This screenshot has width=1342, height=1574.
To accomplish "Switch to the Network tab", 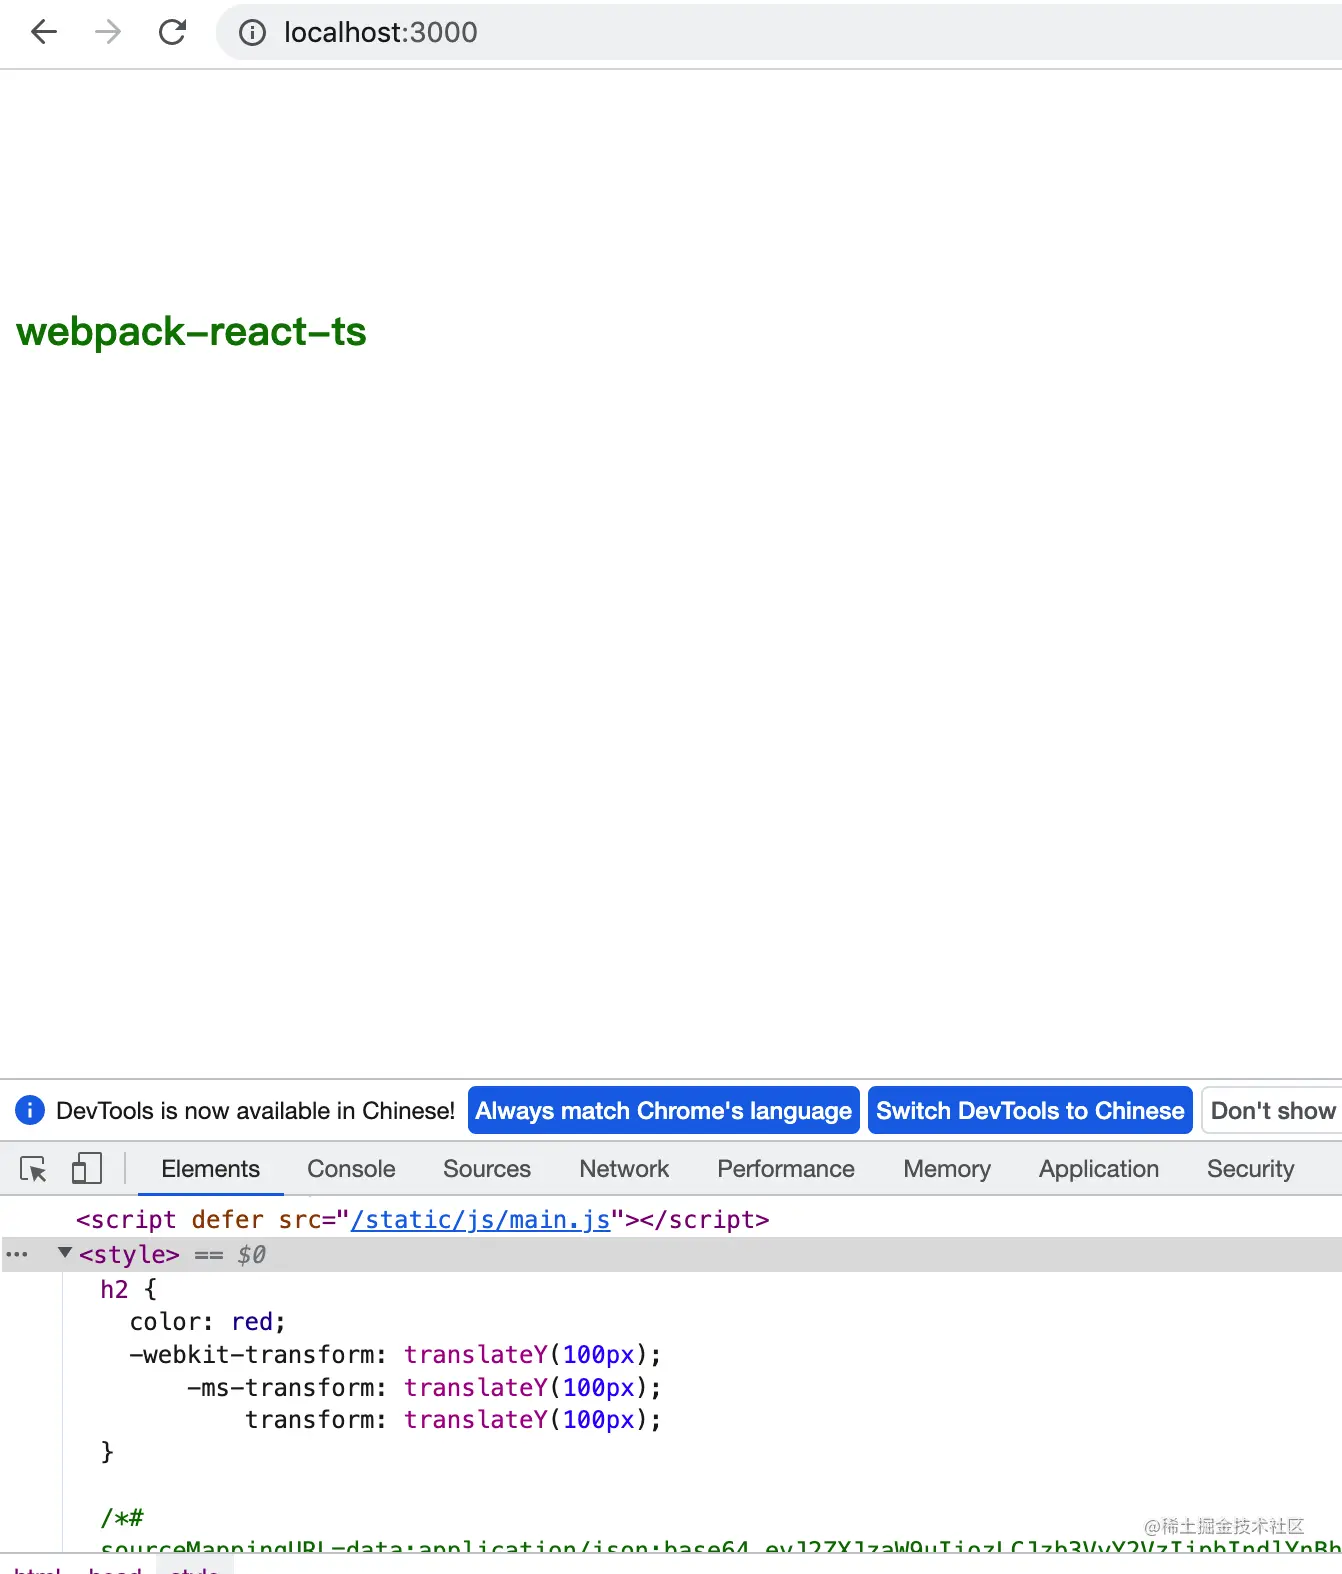I will click(x=624, y=1169).
